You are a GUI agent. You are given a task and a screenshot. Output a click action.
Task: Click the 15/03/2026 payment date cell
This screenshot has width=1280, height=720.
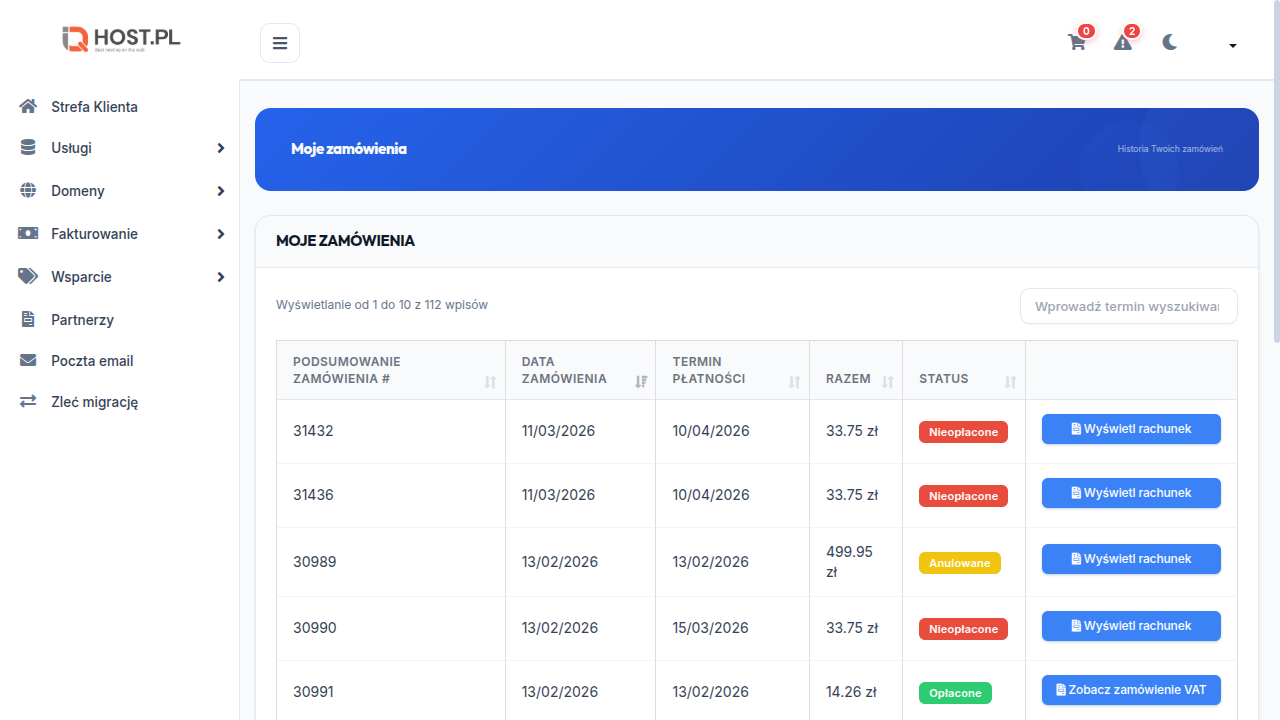(x=732, y=628)
